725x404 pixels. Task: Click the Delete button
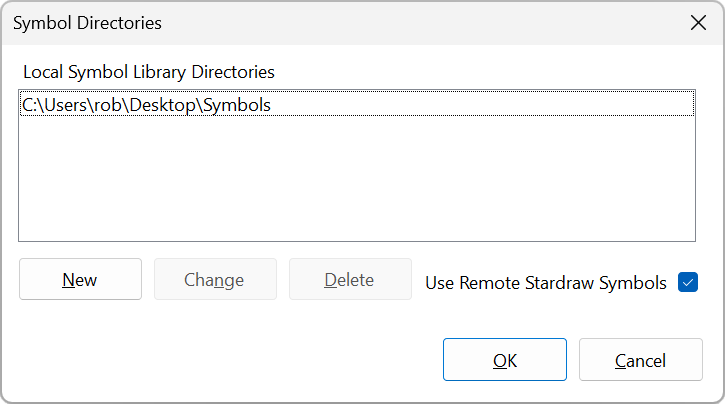click(x=350, y=279)
